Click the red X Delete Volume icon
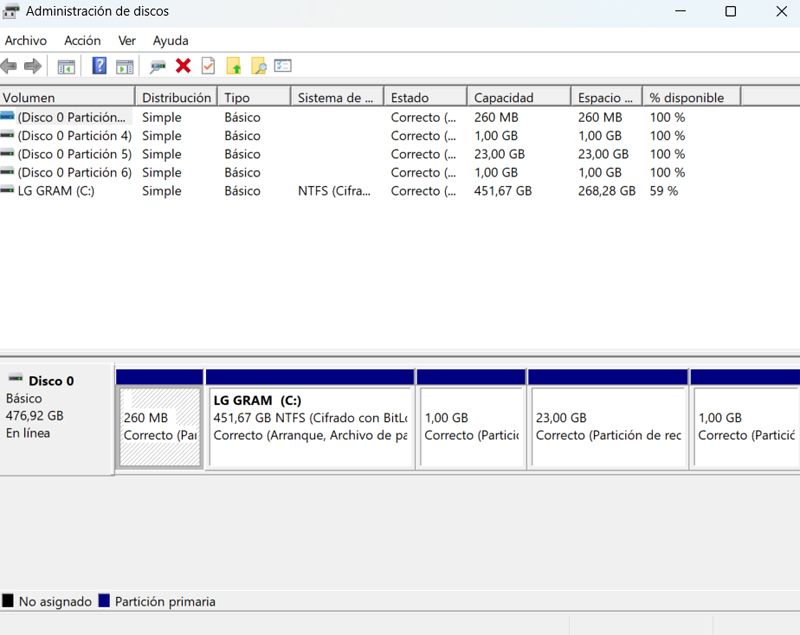The image size is (800, 635). pyautogui.click(x=184, y=66)
